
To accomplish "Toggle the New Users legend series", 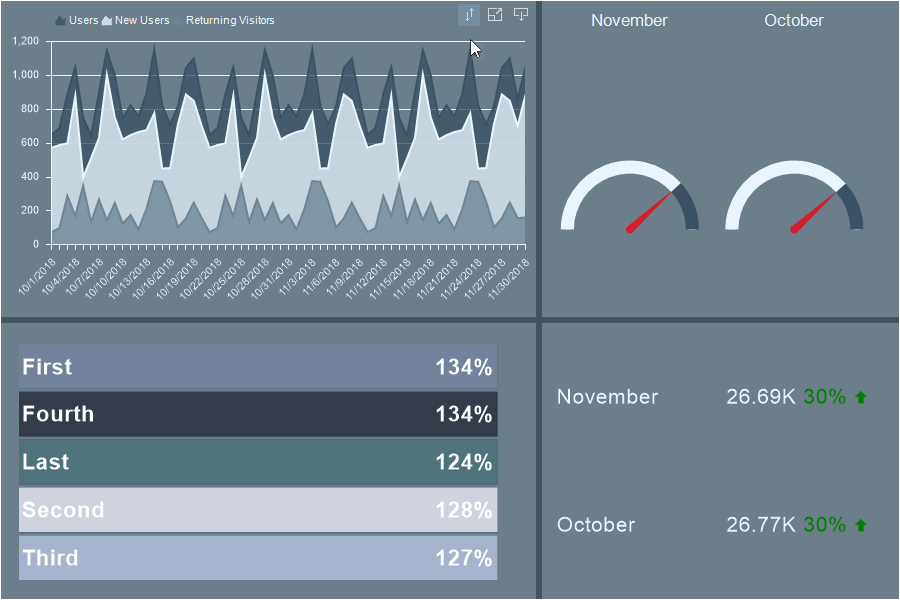I will click(x=135, y=20).
